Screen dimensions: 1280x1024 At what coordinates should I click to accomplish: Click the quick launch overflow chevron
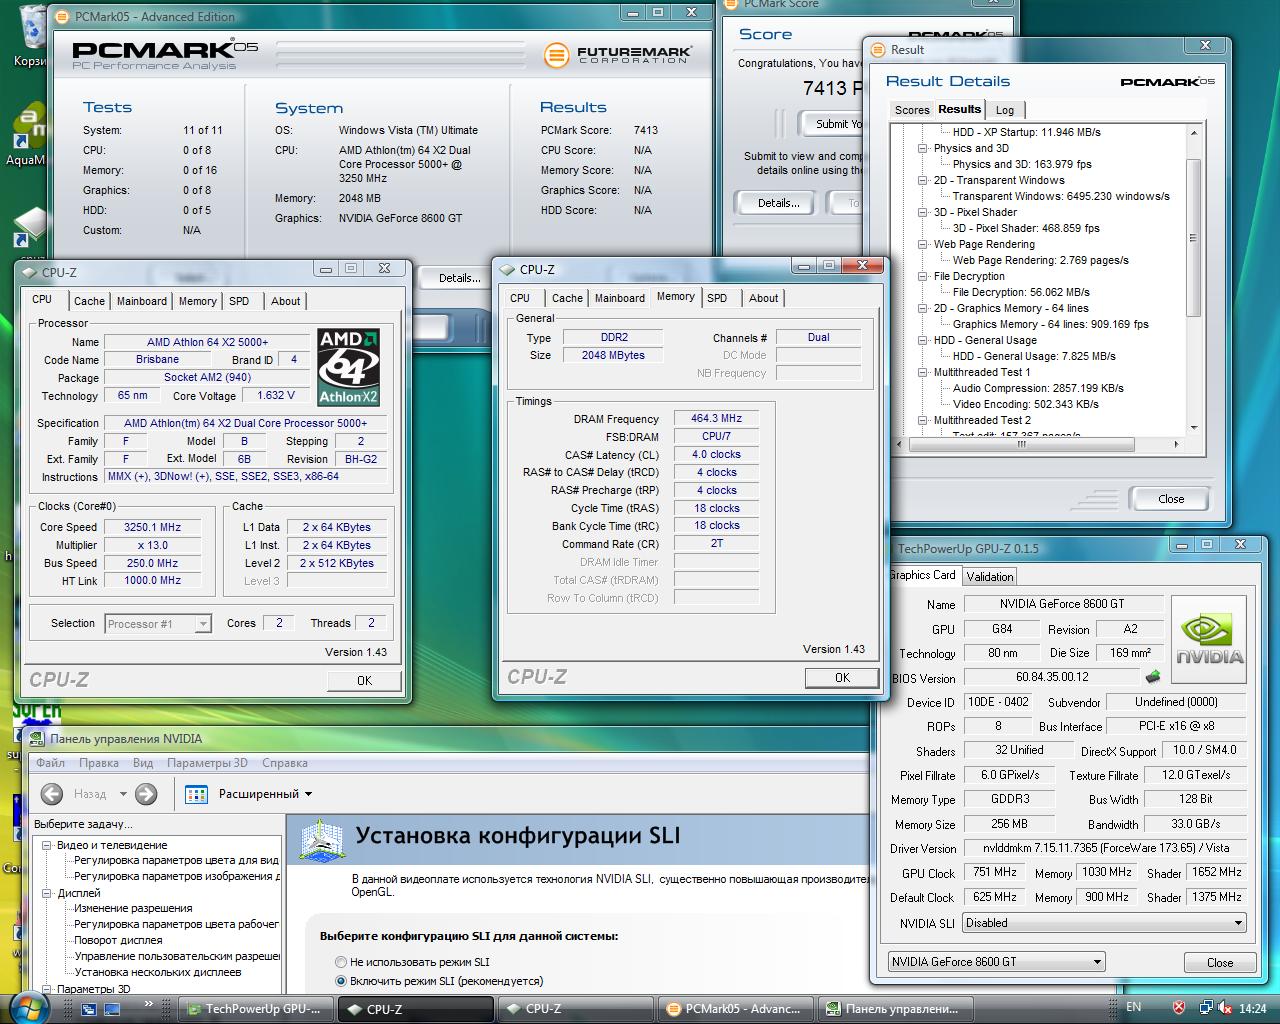point(149,1003)
